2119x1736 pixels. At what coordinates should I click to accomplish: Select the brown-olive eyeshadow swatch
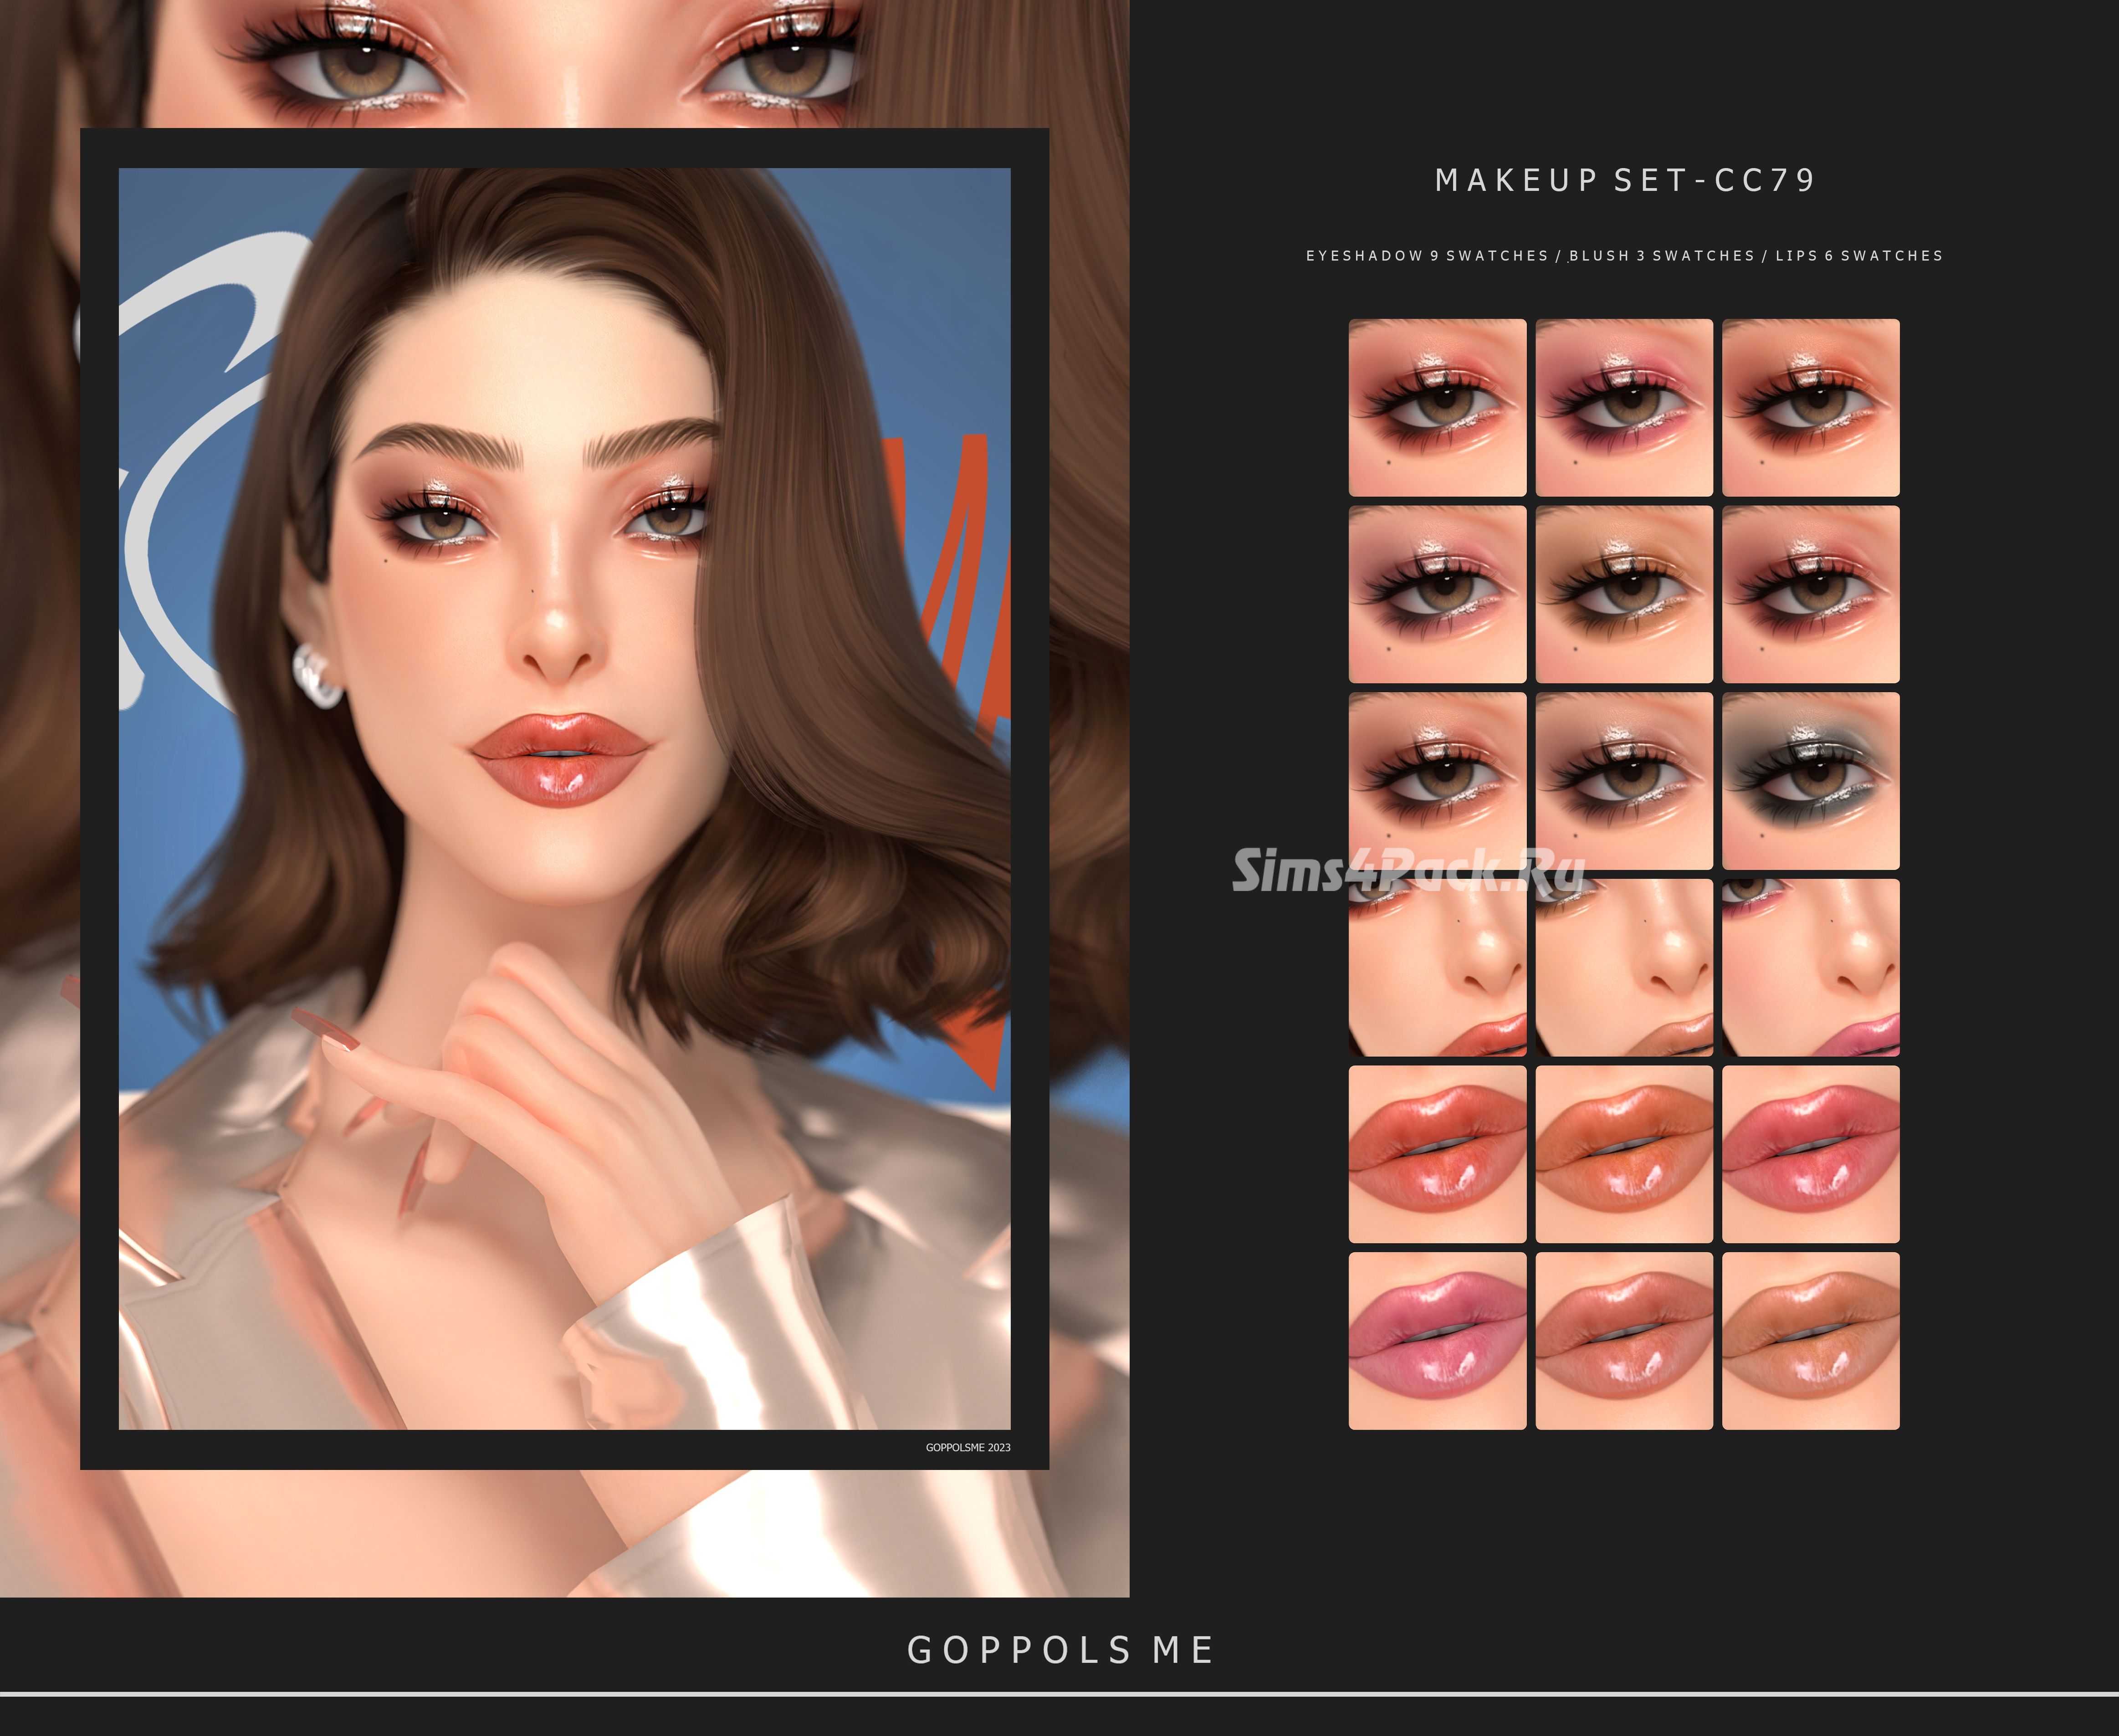tap(1623, 594)
